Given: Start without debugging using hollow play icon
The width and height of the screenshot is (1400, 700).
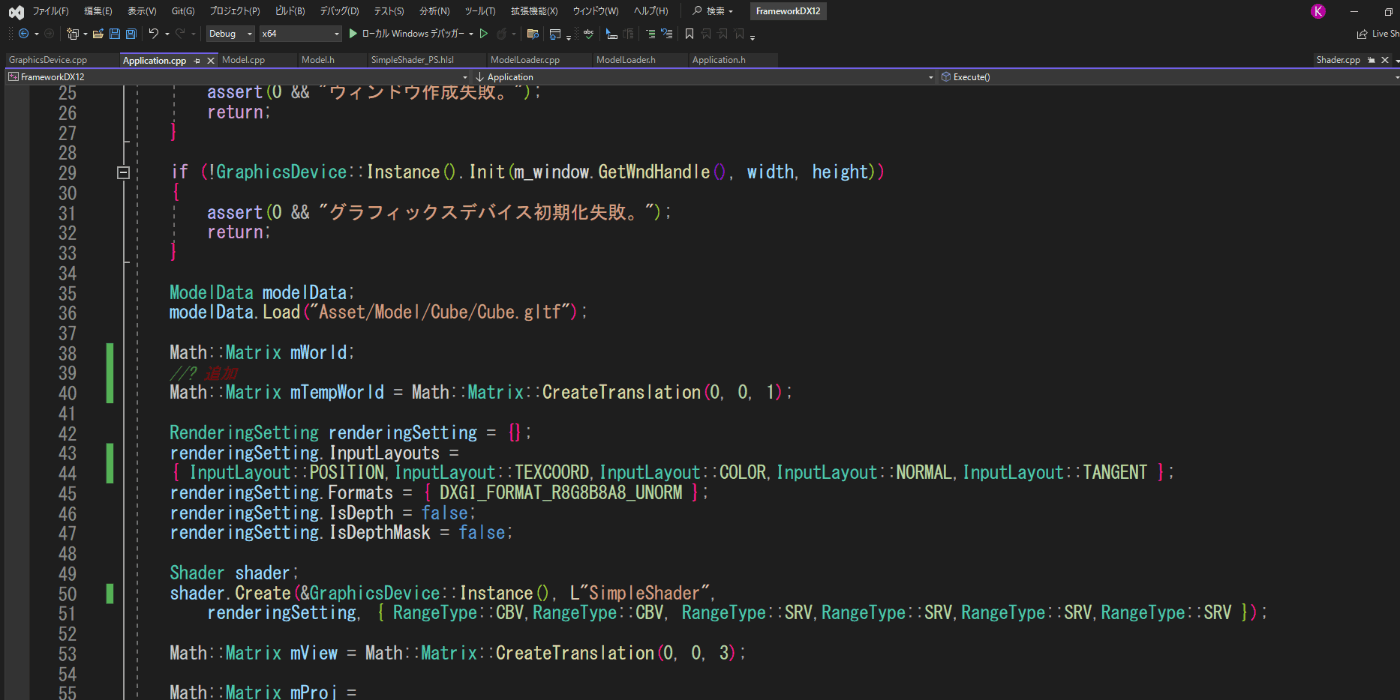Looking at the screenshot, I should tap(484, 34).
